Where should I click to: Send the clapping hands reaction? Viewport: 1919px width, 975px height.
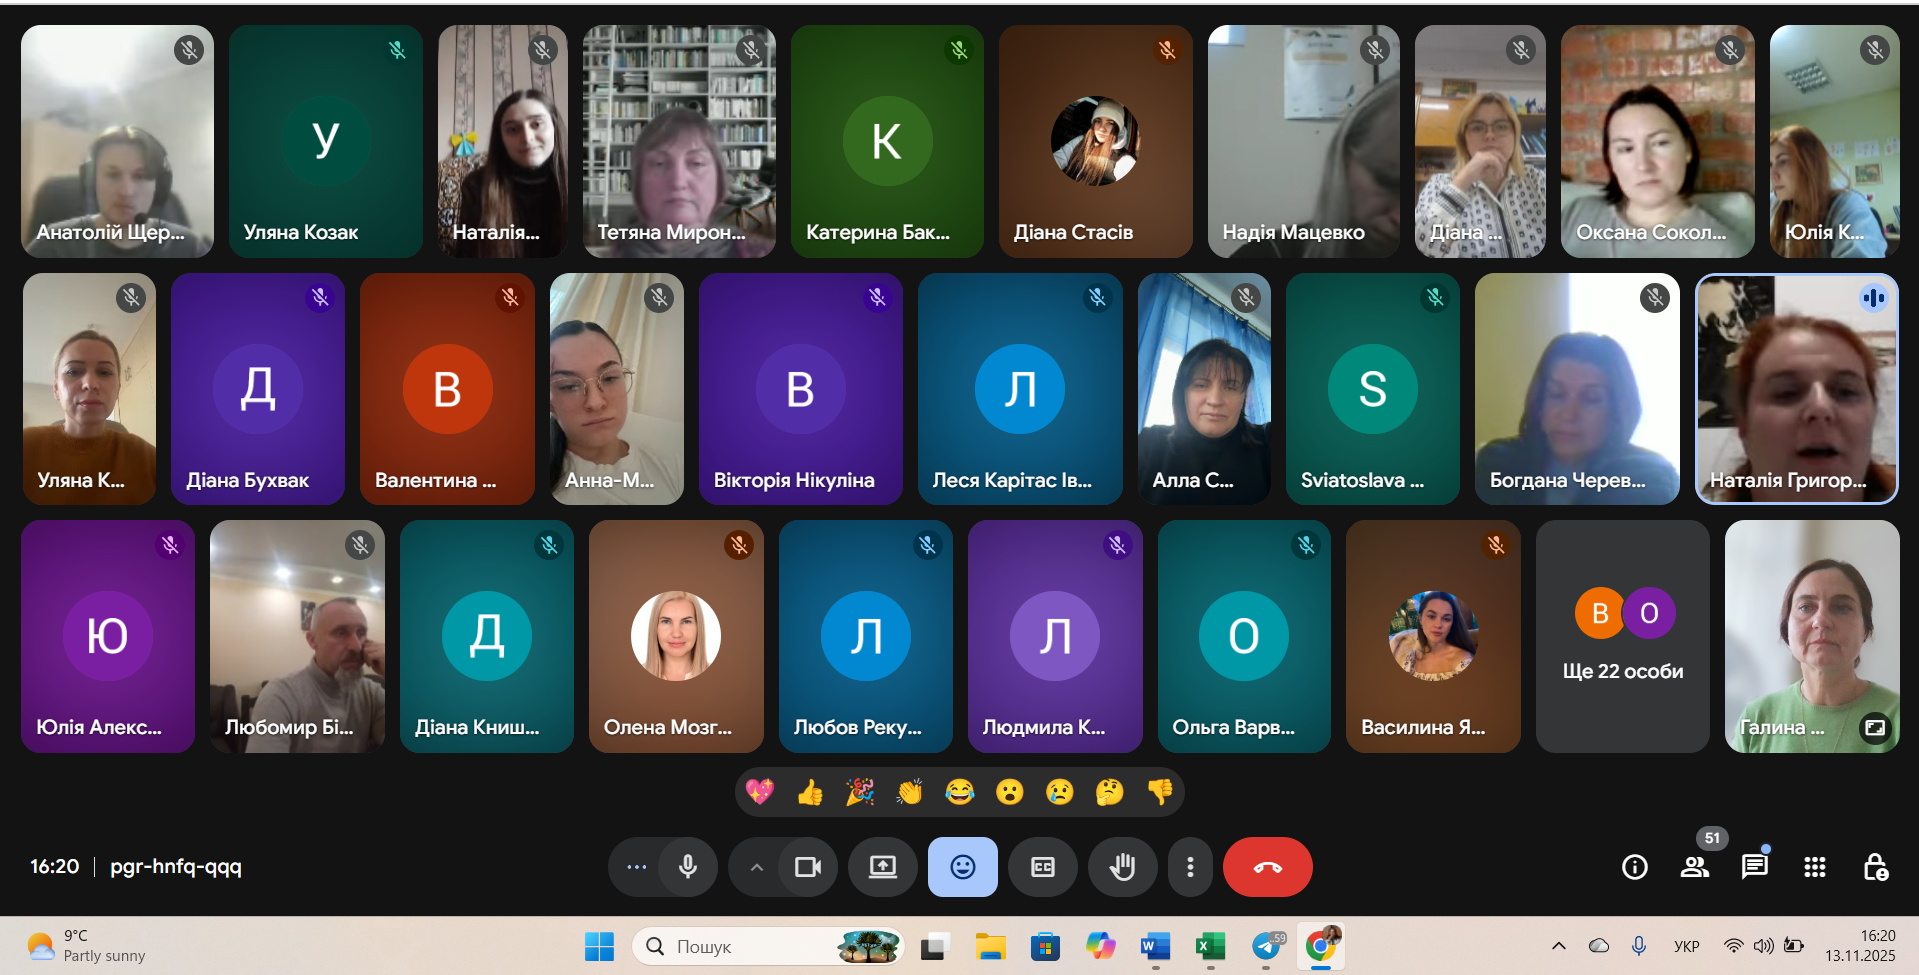click(x=910, y=793)
